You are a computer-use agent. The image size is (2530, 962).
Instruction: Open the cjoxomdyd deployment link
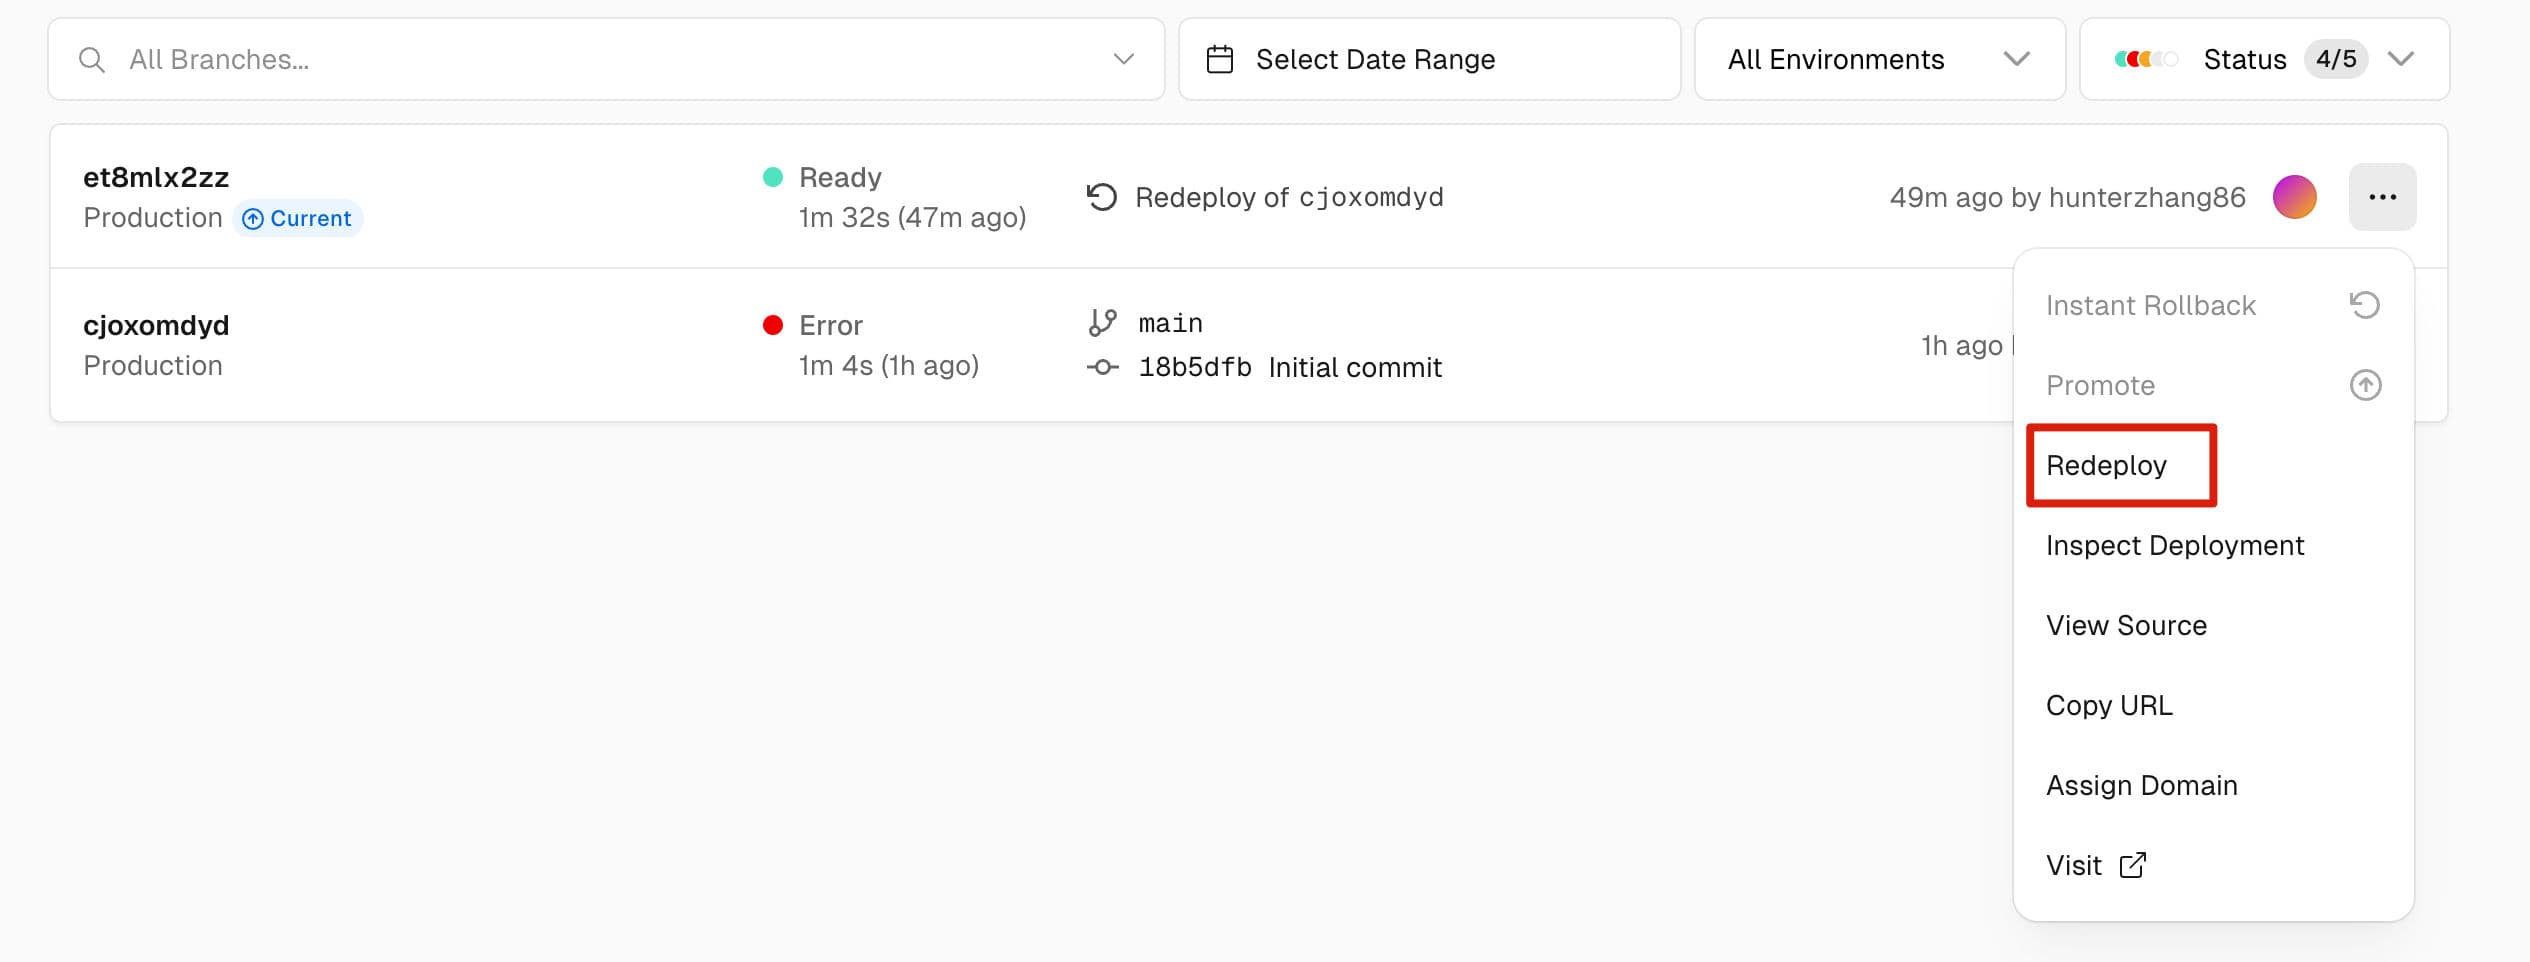pyautogui.click(x=156, y=326)
